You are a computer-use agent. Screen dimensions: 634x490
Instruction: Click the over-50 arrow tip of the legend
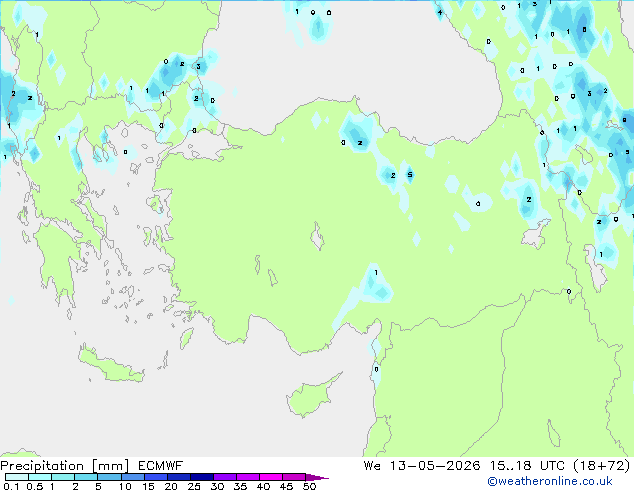click(317, 477)
